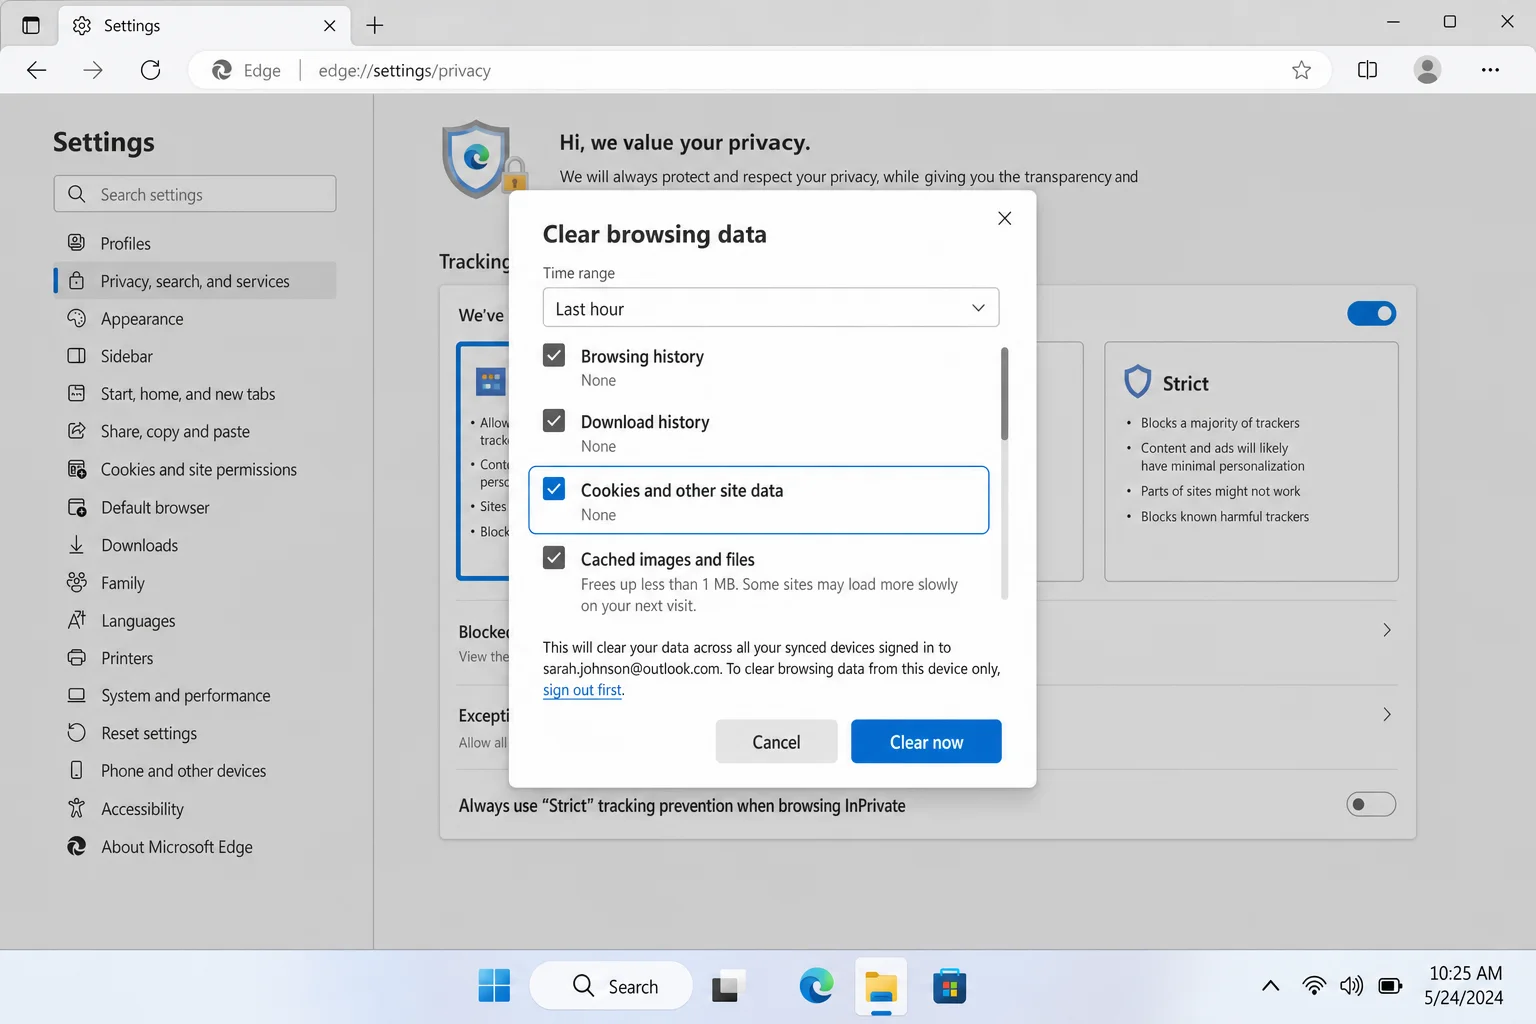The height and width of the screenshot is (1024, 1536).
Task: Expand Blocked trackers row chevron
Action: point(1386,630)
